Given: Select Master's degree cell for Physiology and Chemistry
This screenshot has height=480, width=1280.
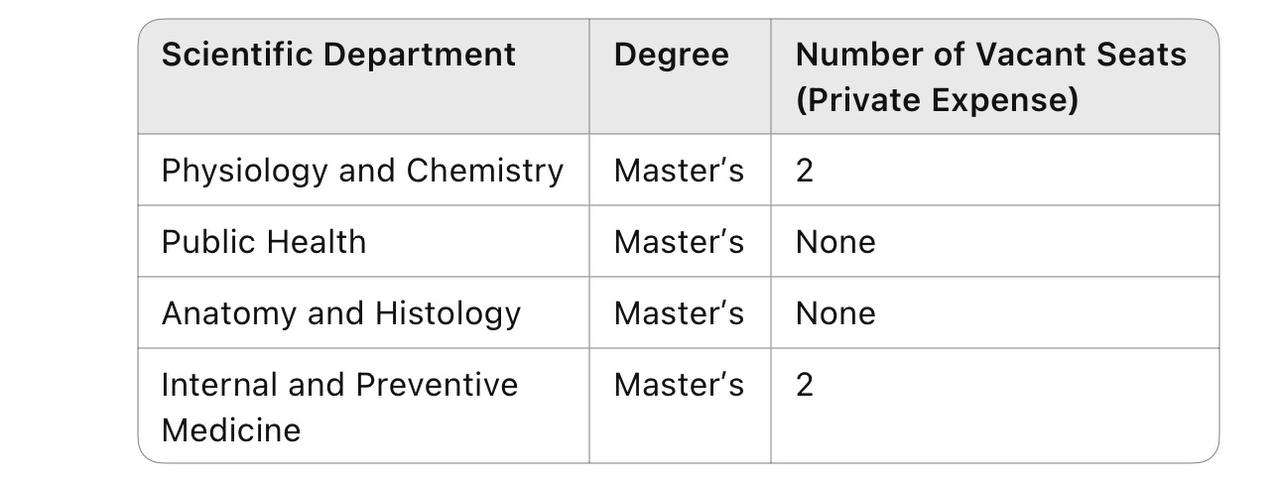Looking at the screenshot, I should (678, 171).
